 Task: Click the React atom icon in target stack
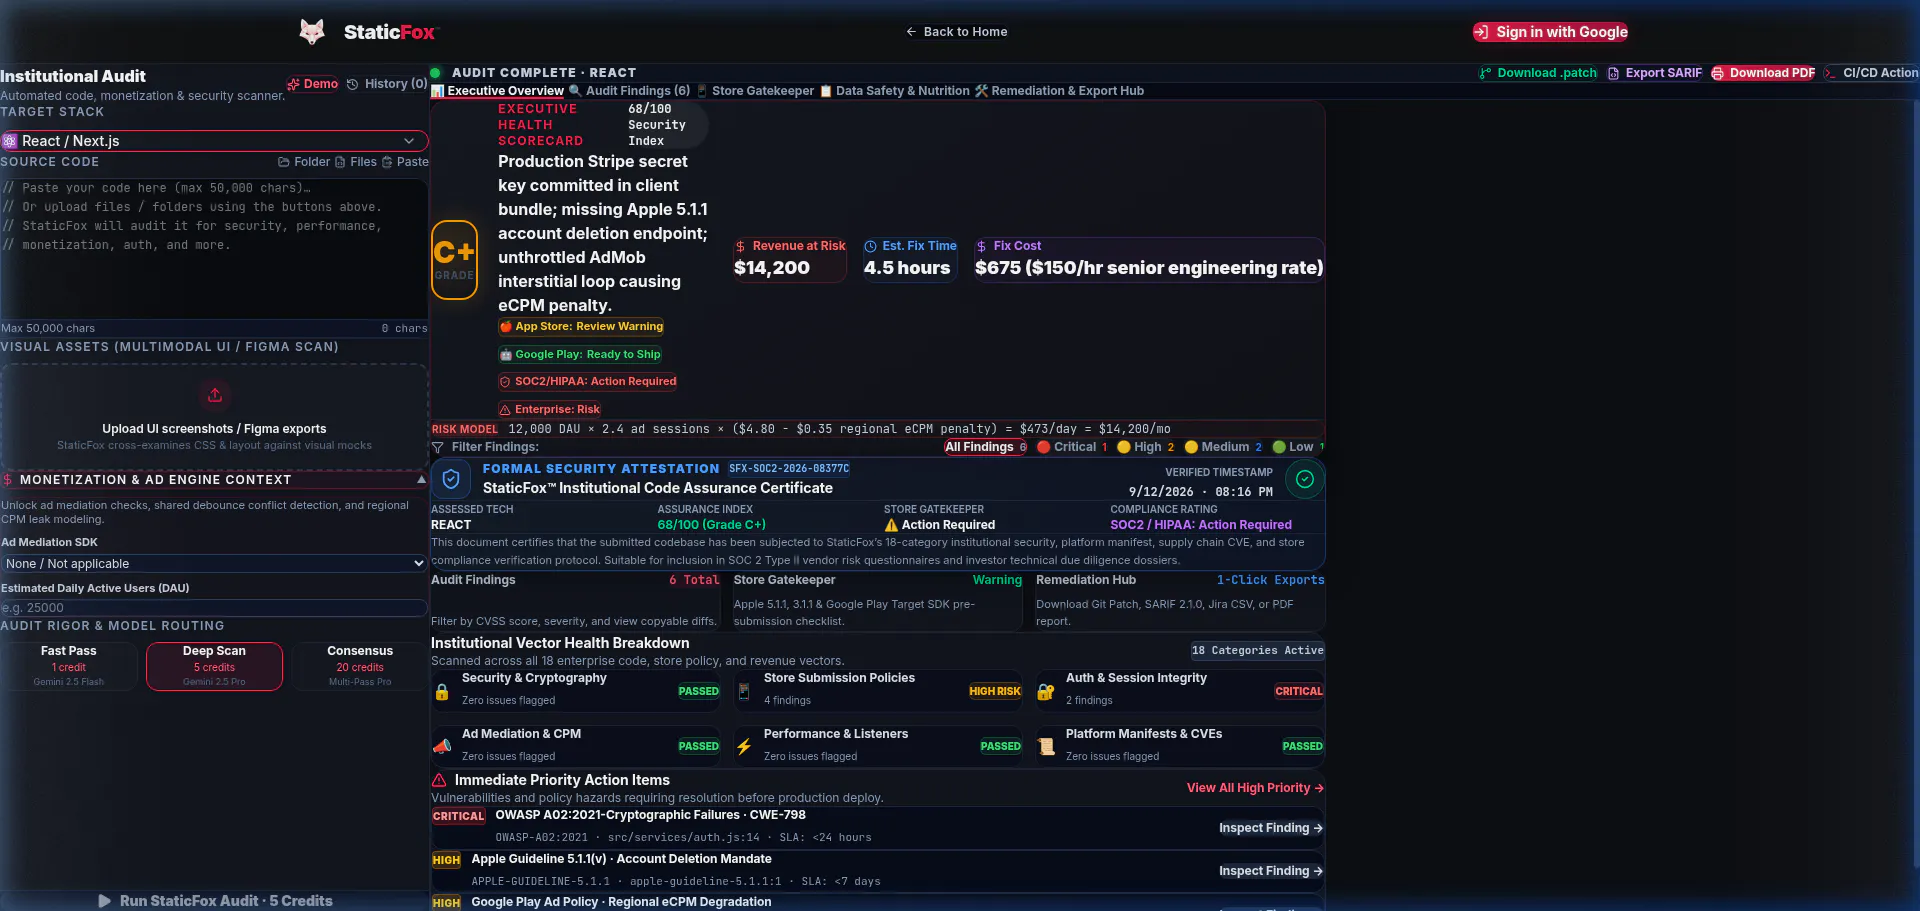[10, 141]
